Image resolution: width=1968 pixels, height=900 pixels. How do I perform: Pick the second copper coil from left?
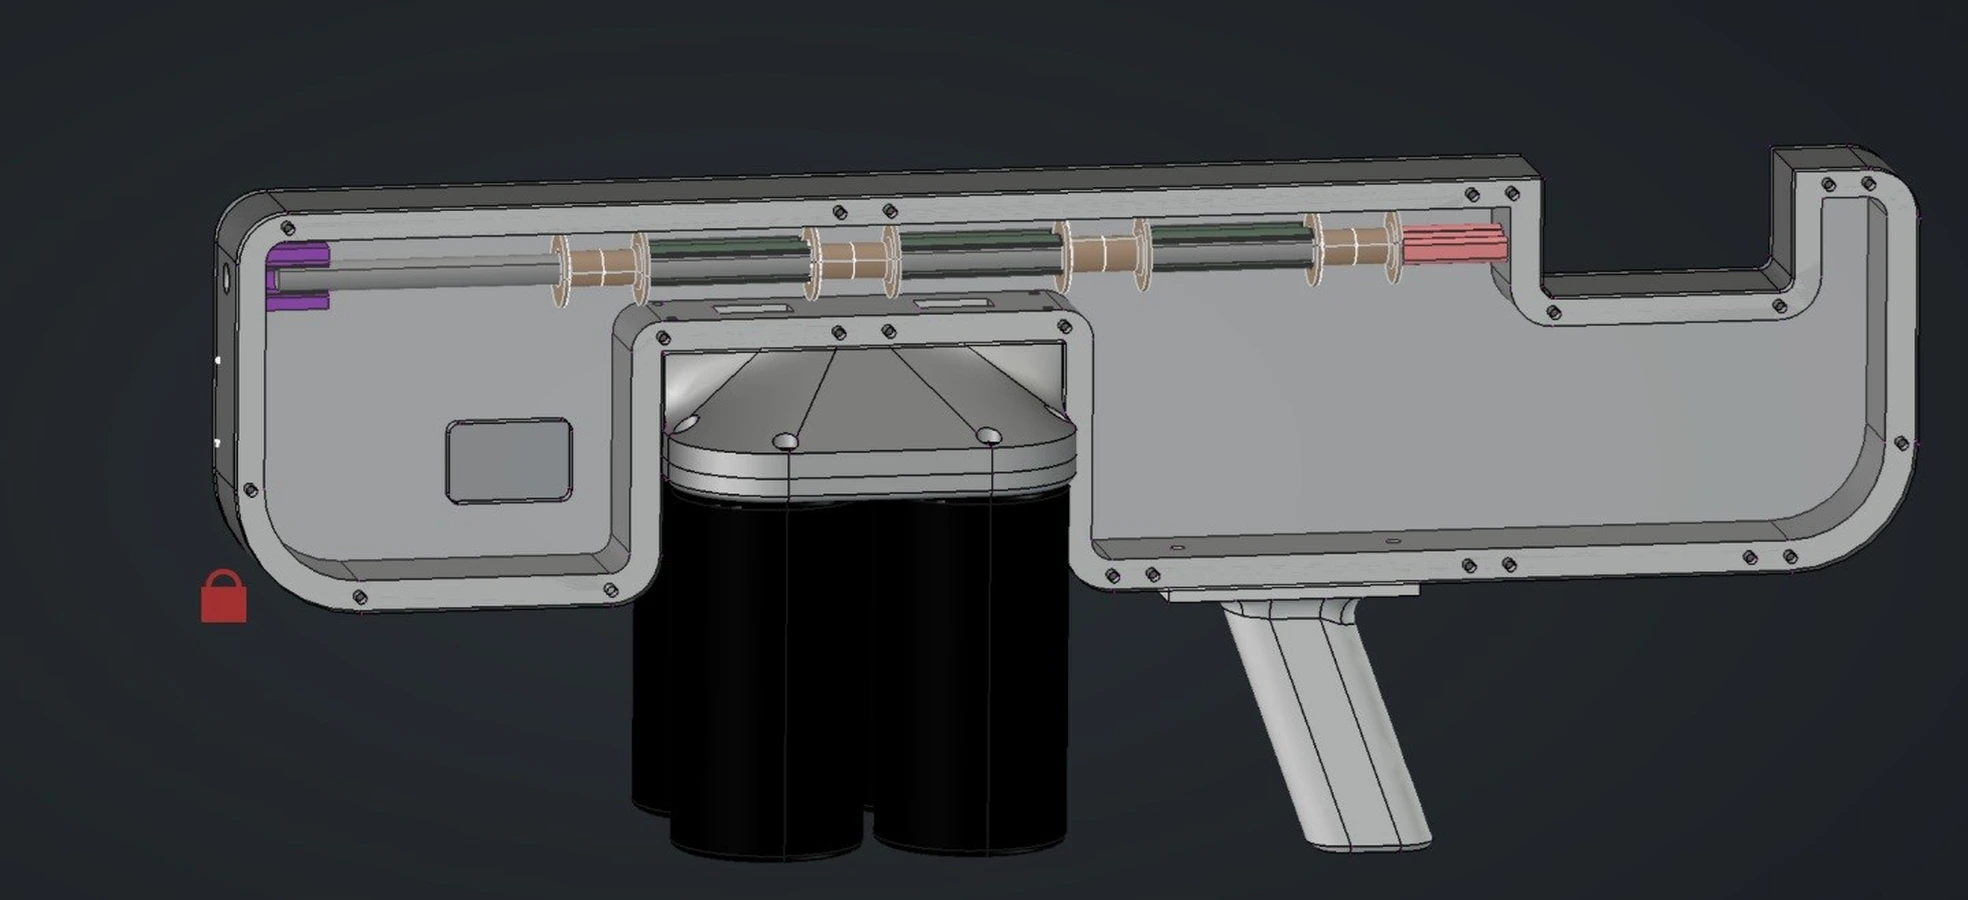(x=852, y=262)
